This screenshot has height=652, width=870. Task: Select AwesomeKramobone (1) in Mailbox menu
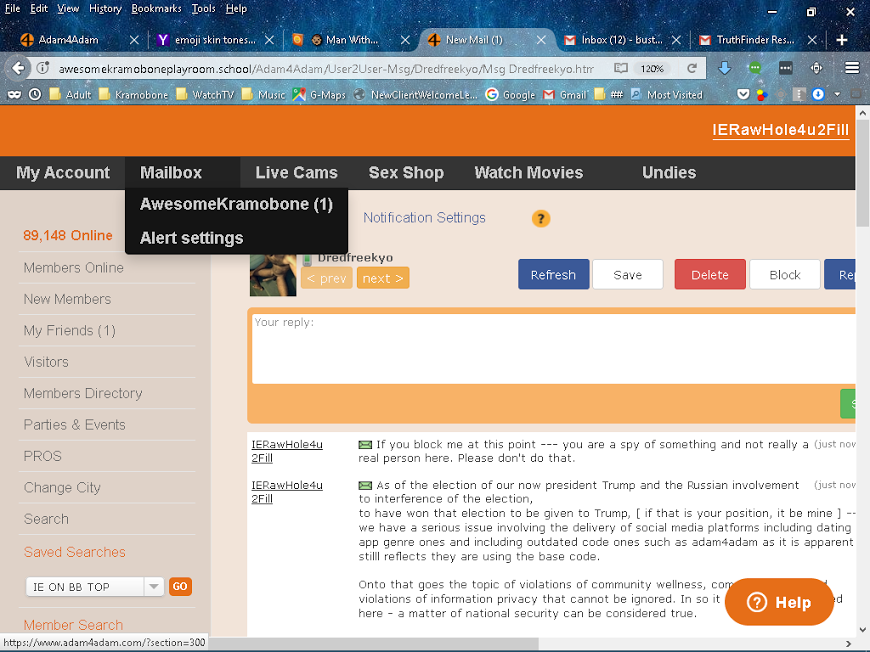pyautogui.click(x=236, y=204)
